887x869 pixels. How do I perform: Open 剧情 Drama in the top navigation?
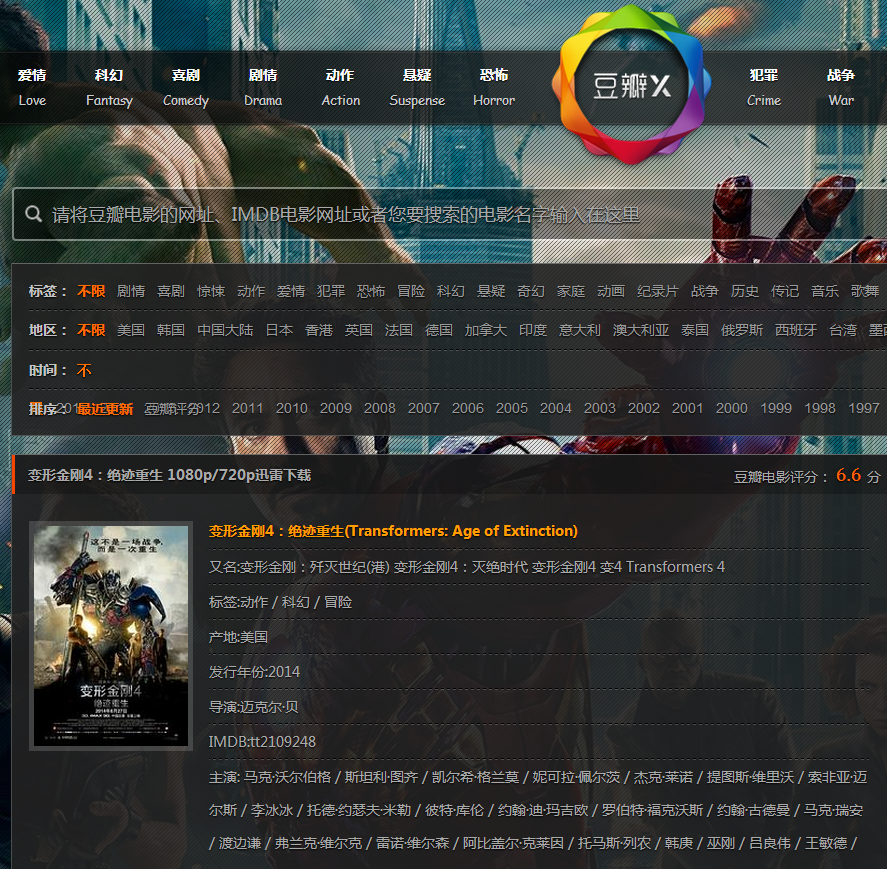[263, 88]
